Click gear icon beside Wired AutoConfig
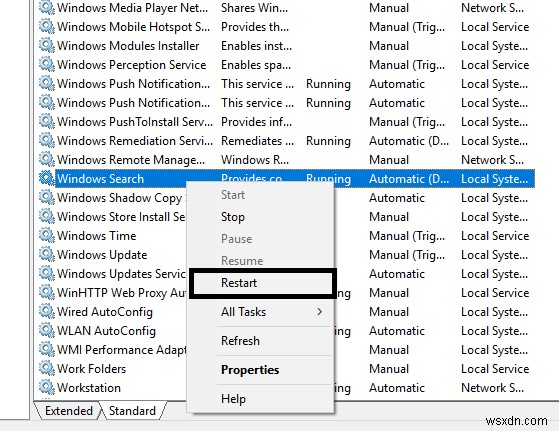Viewport: 559px width, 431px height. coord(46,311)
